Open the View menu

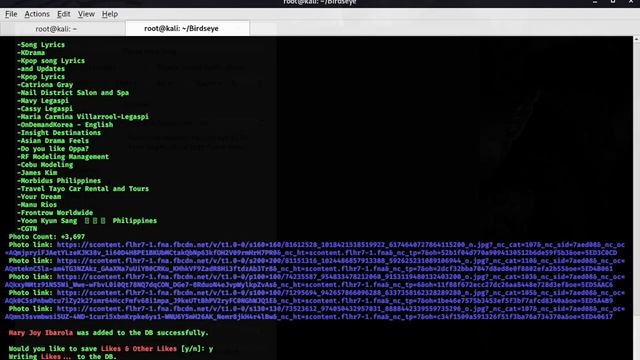click(86, 14)
